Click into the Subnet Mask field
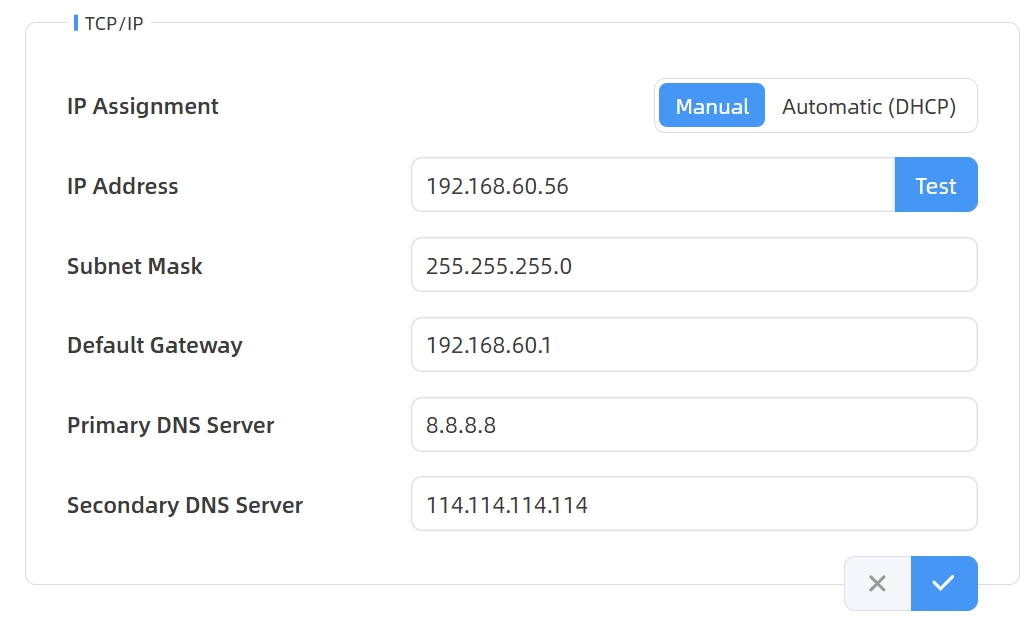Viewport: 1032px width, 619px height. 693,265
